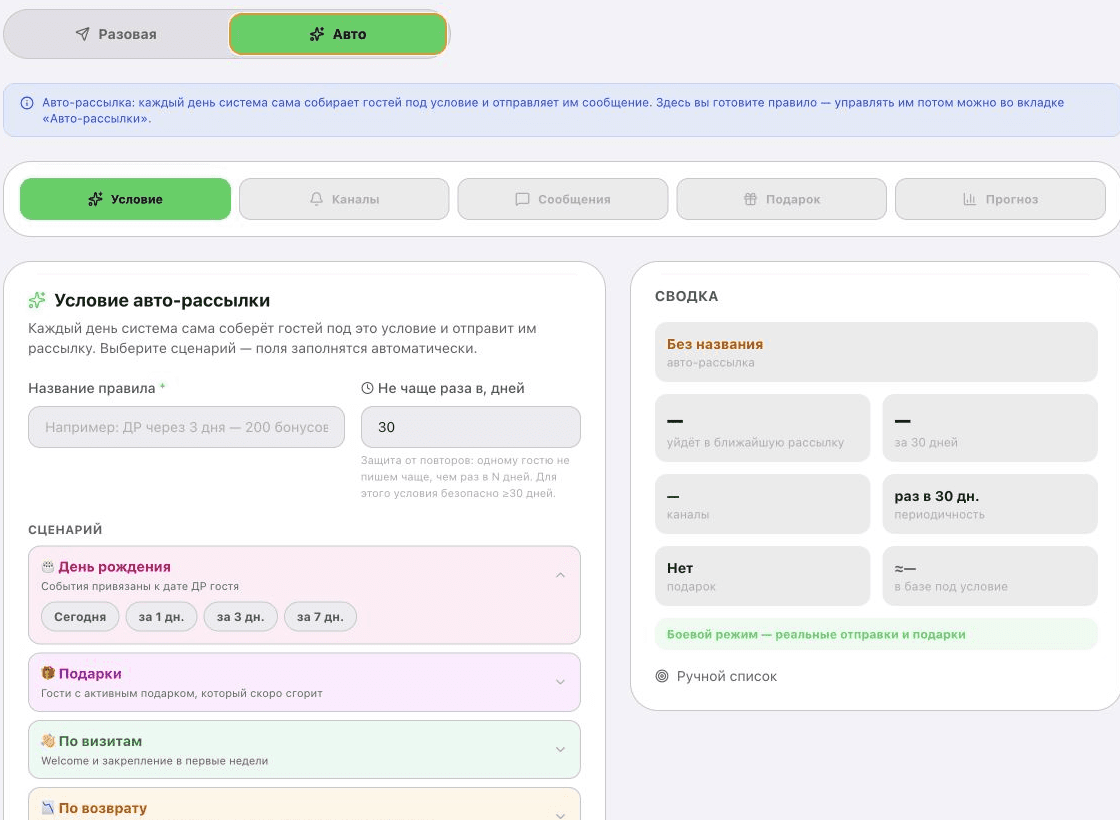
Task: Click the bar chart icon on Прогноз tab
Action: pos(969,199)
